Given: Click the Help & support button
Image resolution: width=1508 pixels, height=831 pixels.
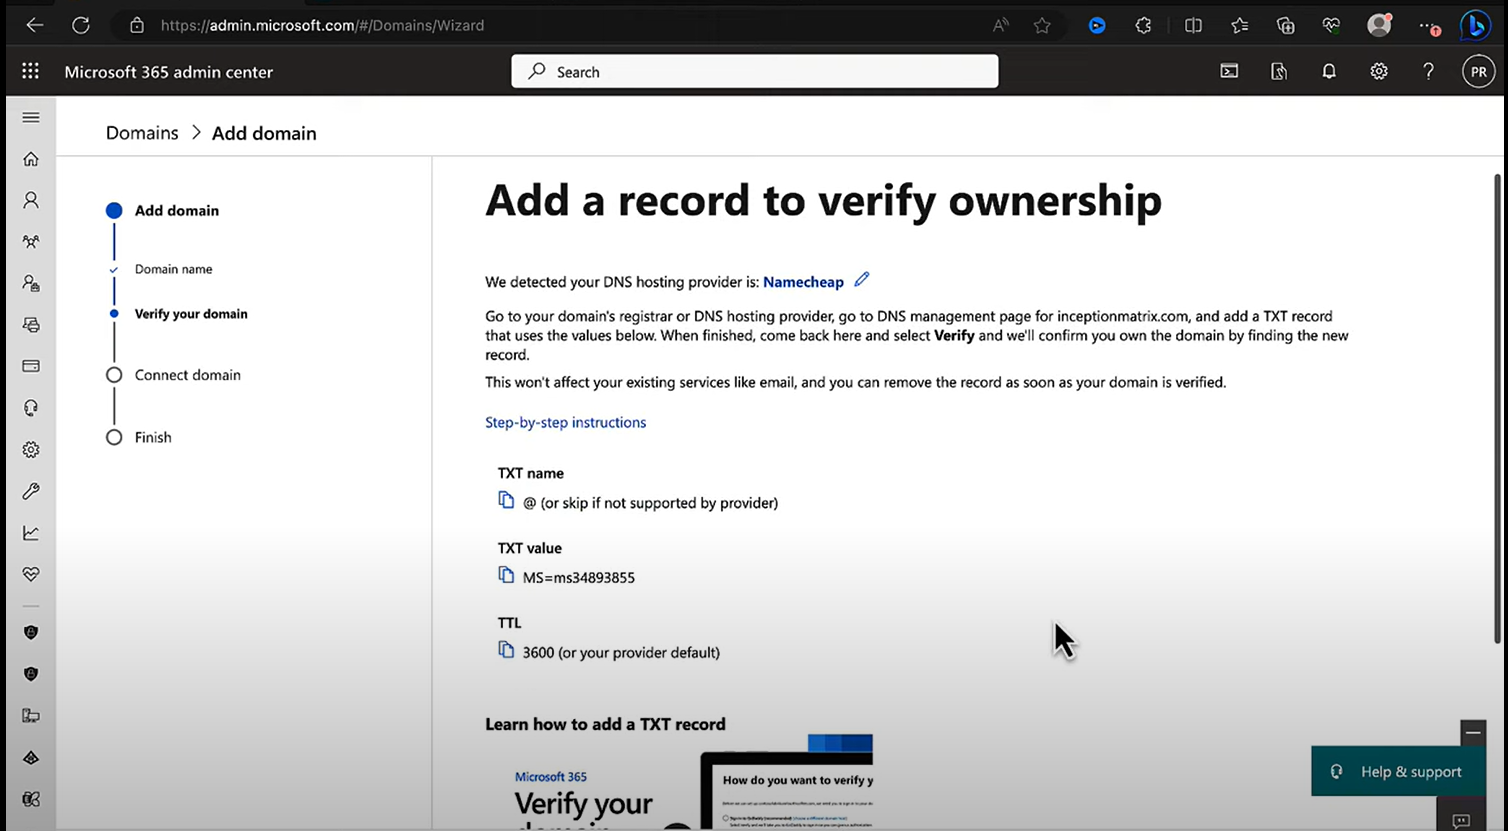Looking at the screenshot, I should 1398,772.
